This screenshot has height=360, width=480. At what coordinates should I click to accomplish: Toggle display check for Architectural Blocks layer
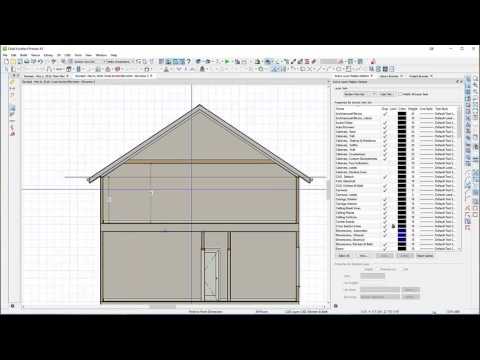[385, 114]
